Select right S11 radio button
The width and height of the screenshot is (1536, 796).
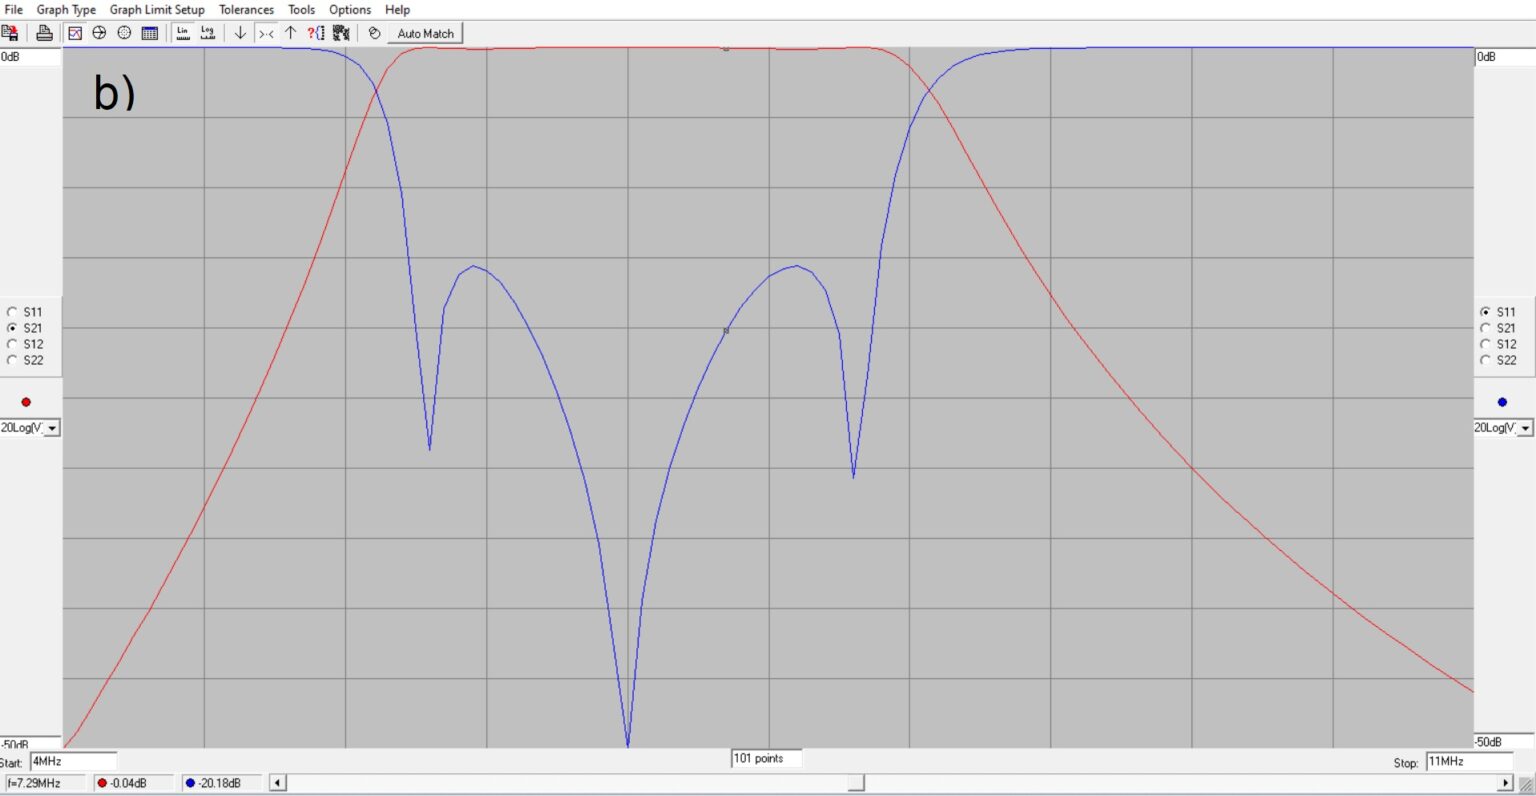click(1485, 312)
